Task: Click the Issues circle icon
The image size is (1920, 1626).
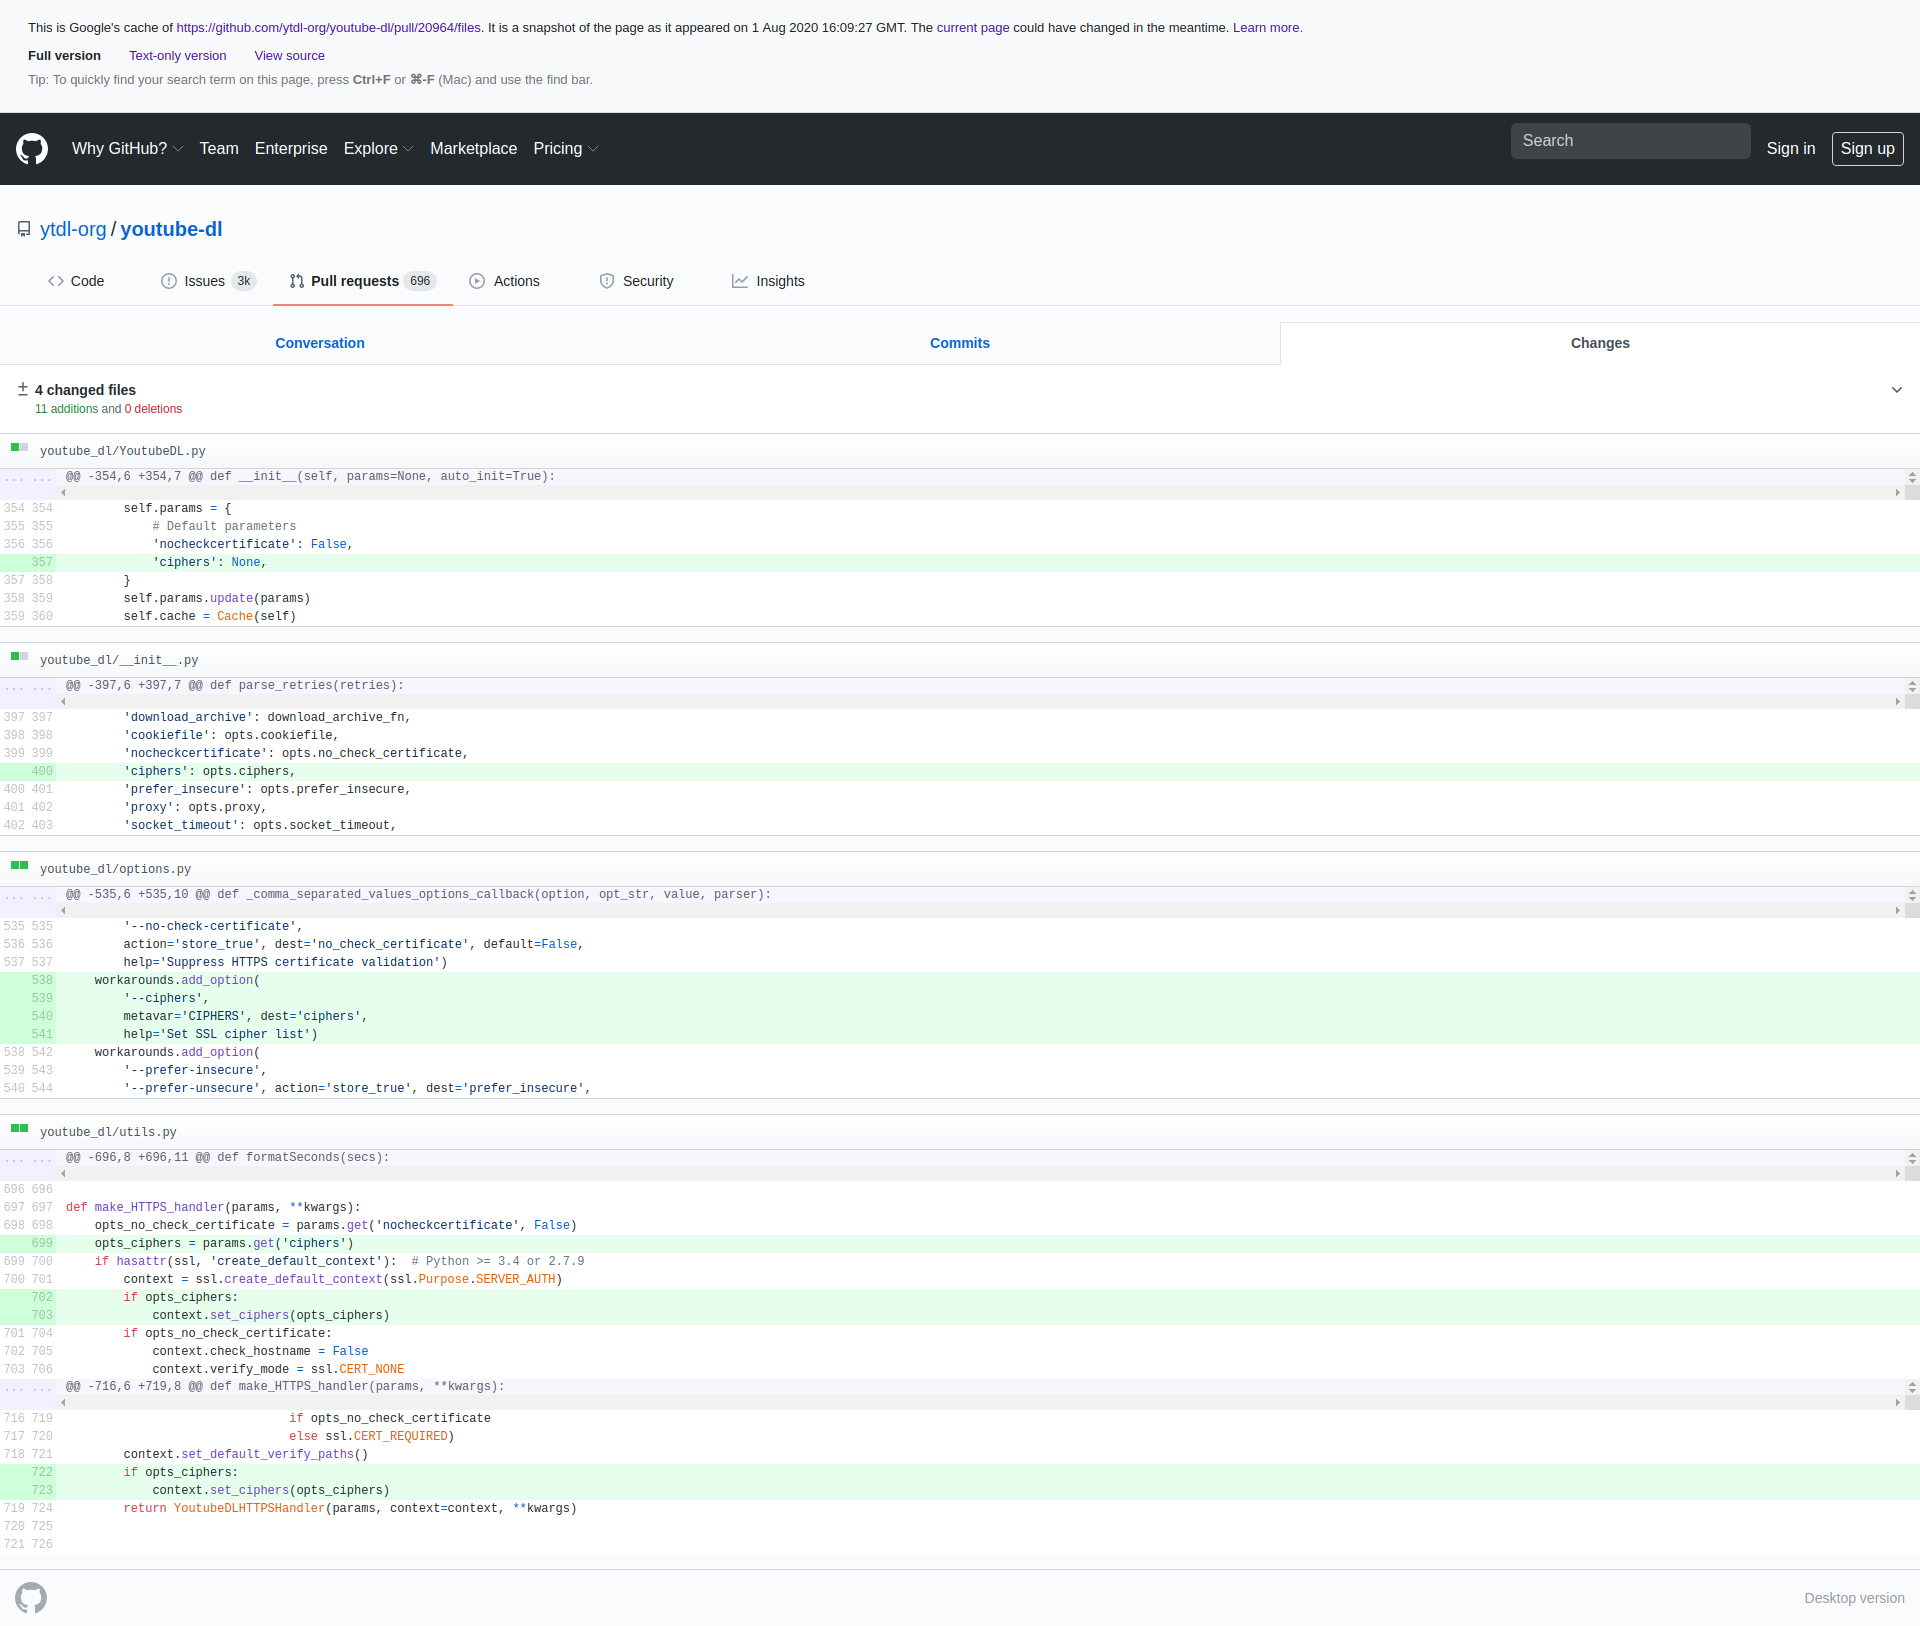Action: point(169,281)
